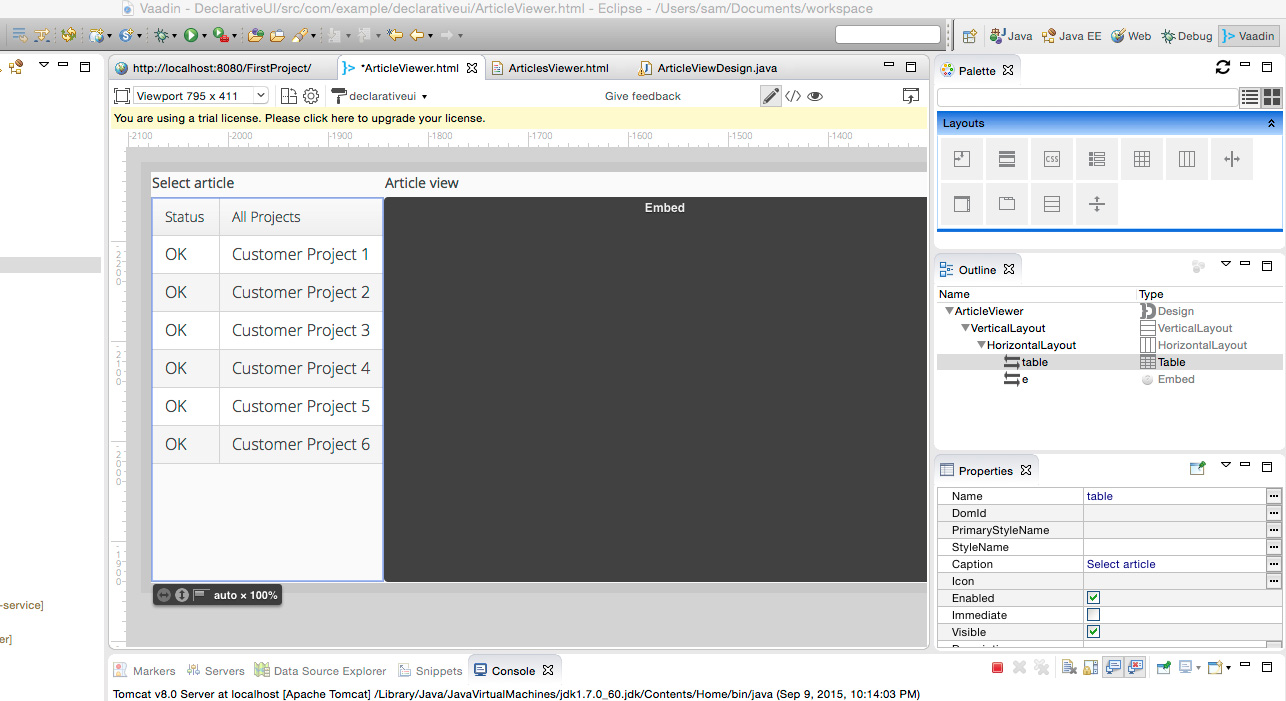
Task: Click the Pin Console icon
Action: [x=1164, y=668]
